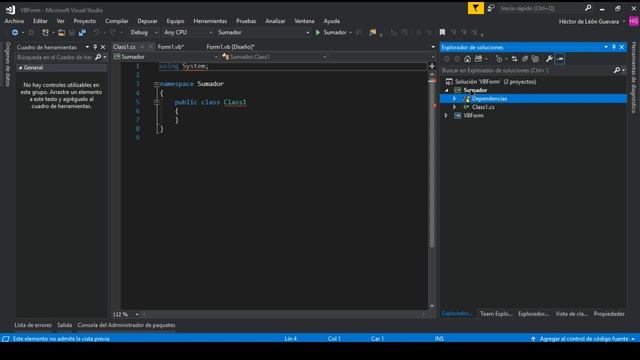Click the Sumador start button label
This screenshot has width=640, height=360.
[x=335, y=32]
